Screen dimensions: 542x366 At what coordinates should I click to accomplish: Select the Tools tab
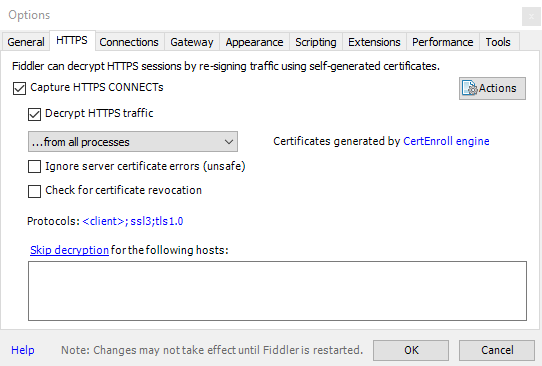tap(498, 42)
